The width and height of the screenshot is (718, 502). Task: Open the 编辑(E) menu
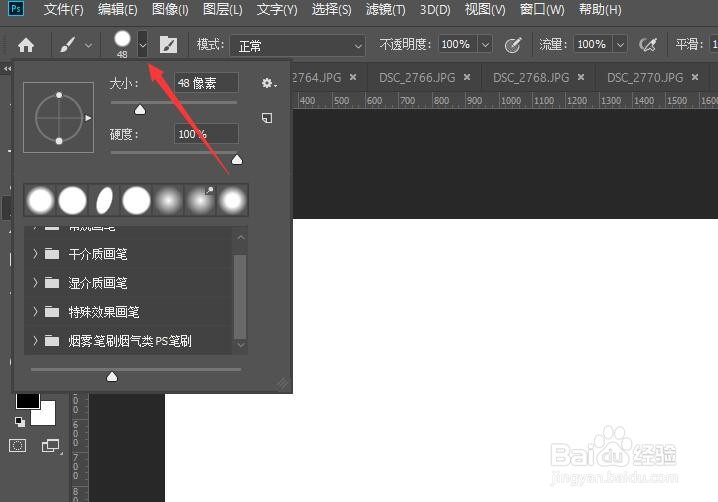click(118, 10)
